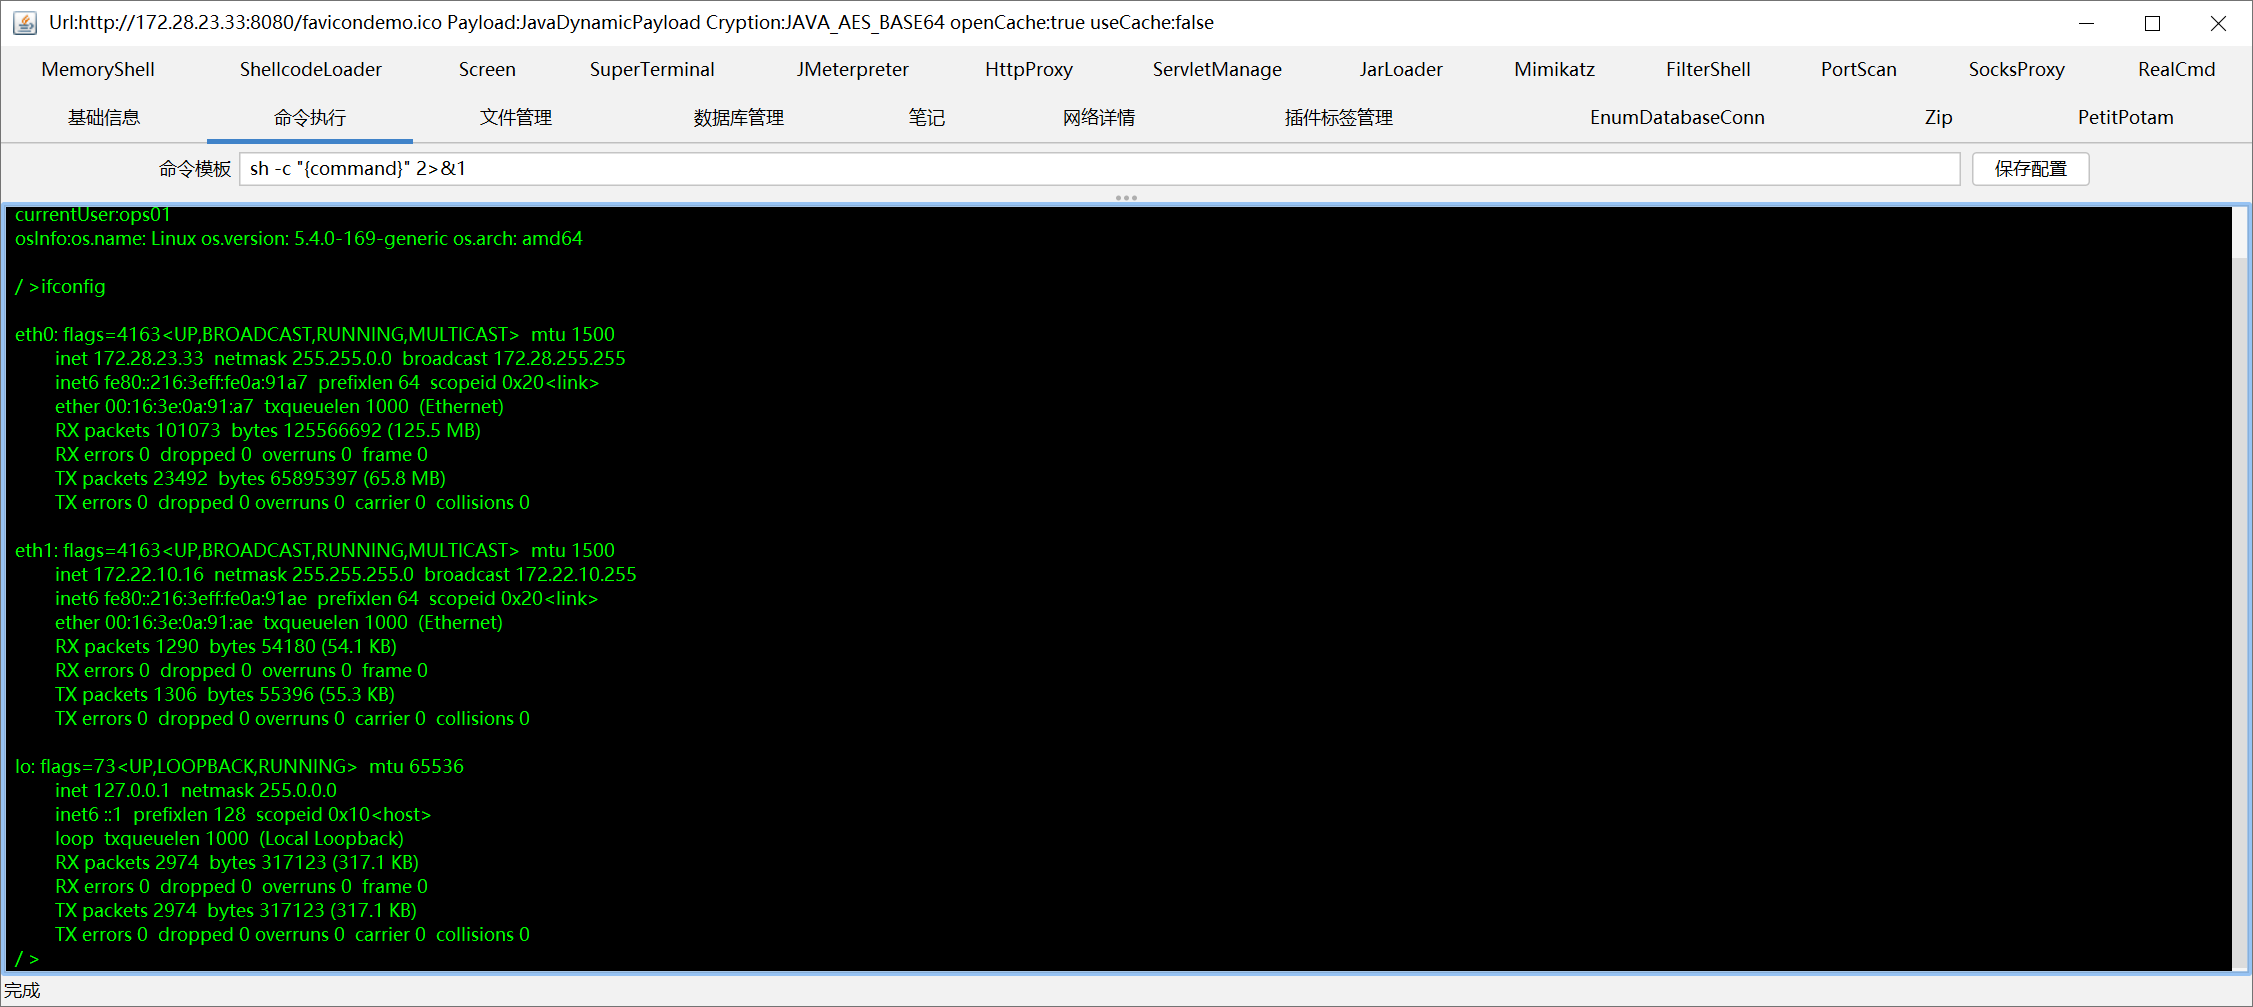Viewport: 2253px width, 1007px height.
Task: Click the eth0 flags line
Action: 315,334
